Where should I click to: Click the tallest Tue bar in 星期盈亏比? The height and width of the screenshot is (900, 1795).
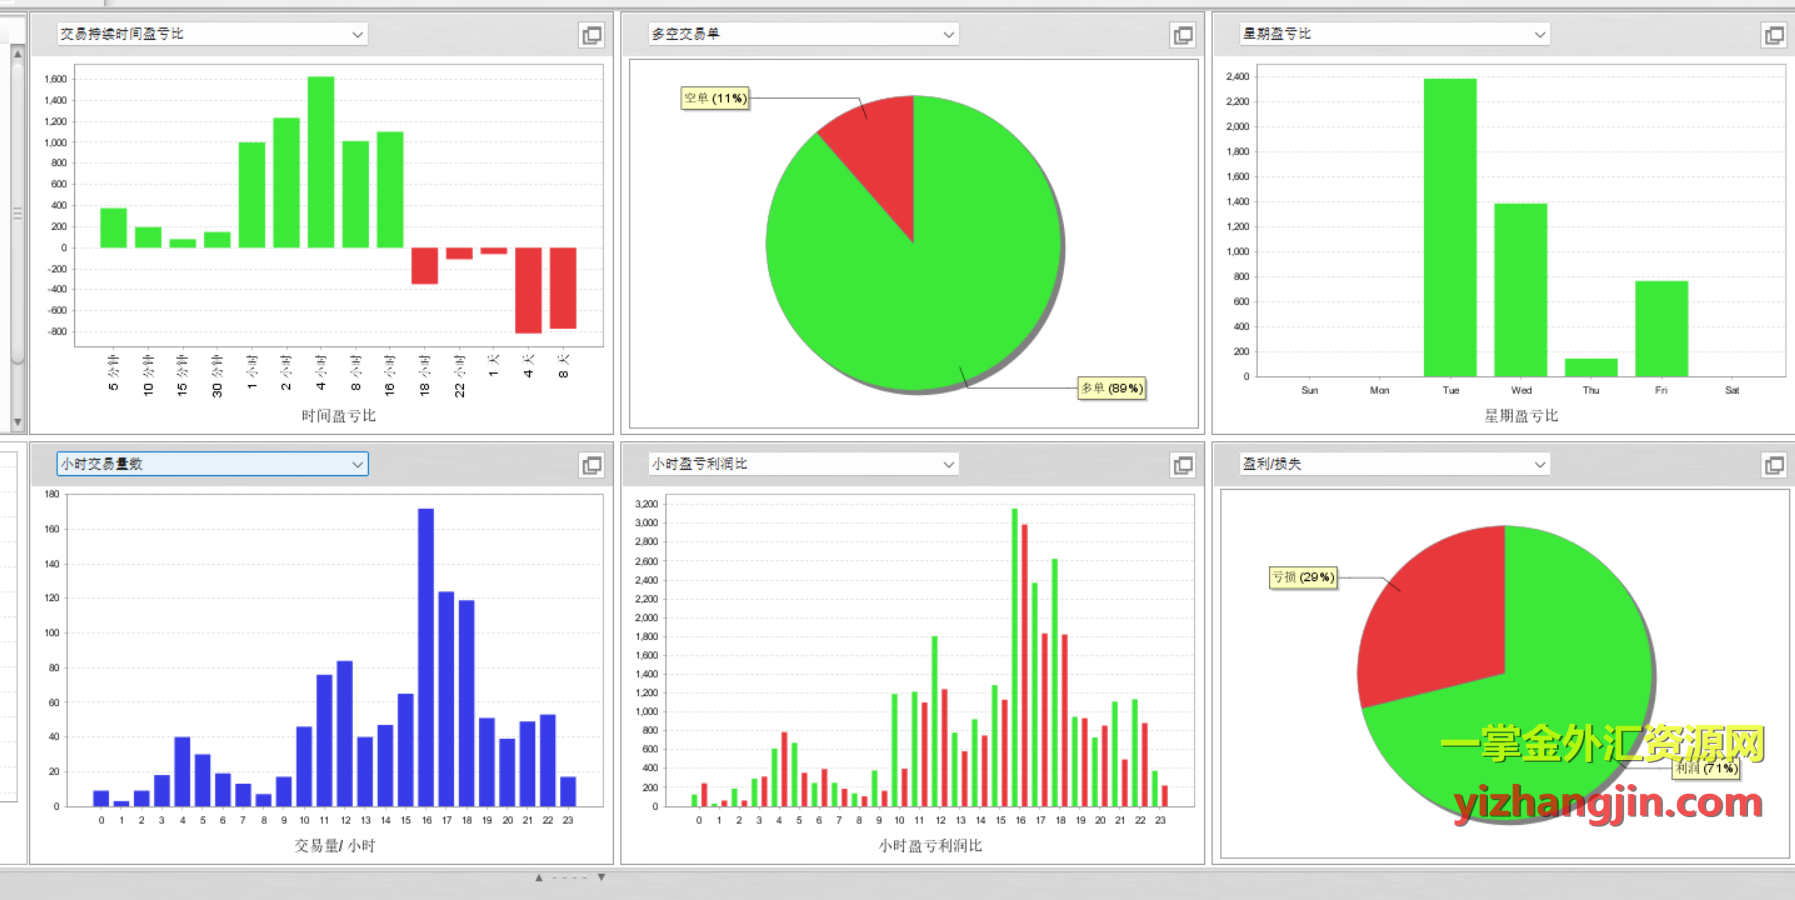[x=1450, y=227]
